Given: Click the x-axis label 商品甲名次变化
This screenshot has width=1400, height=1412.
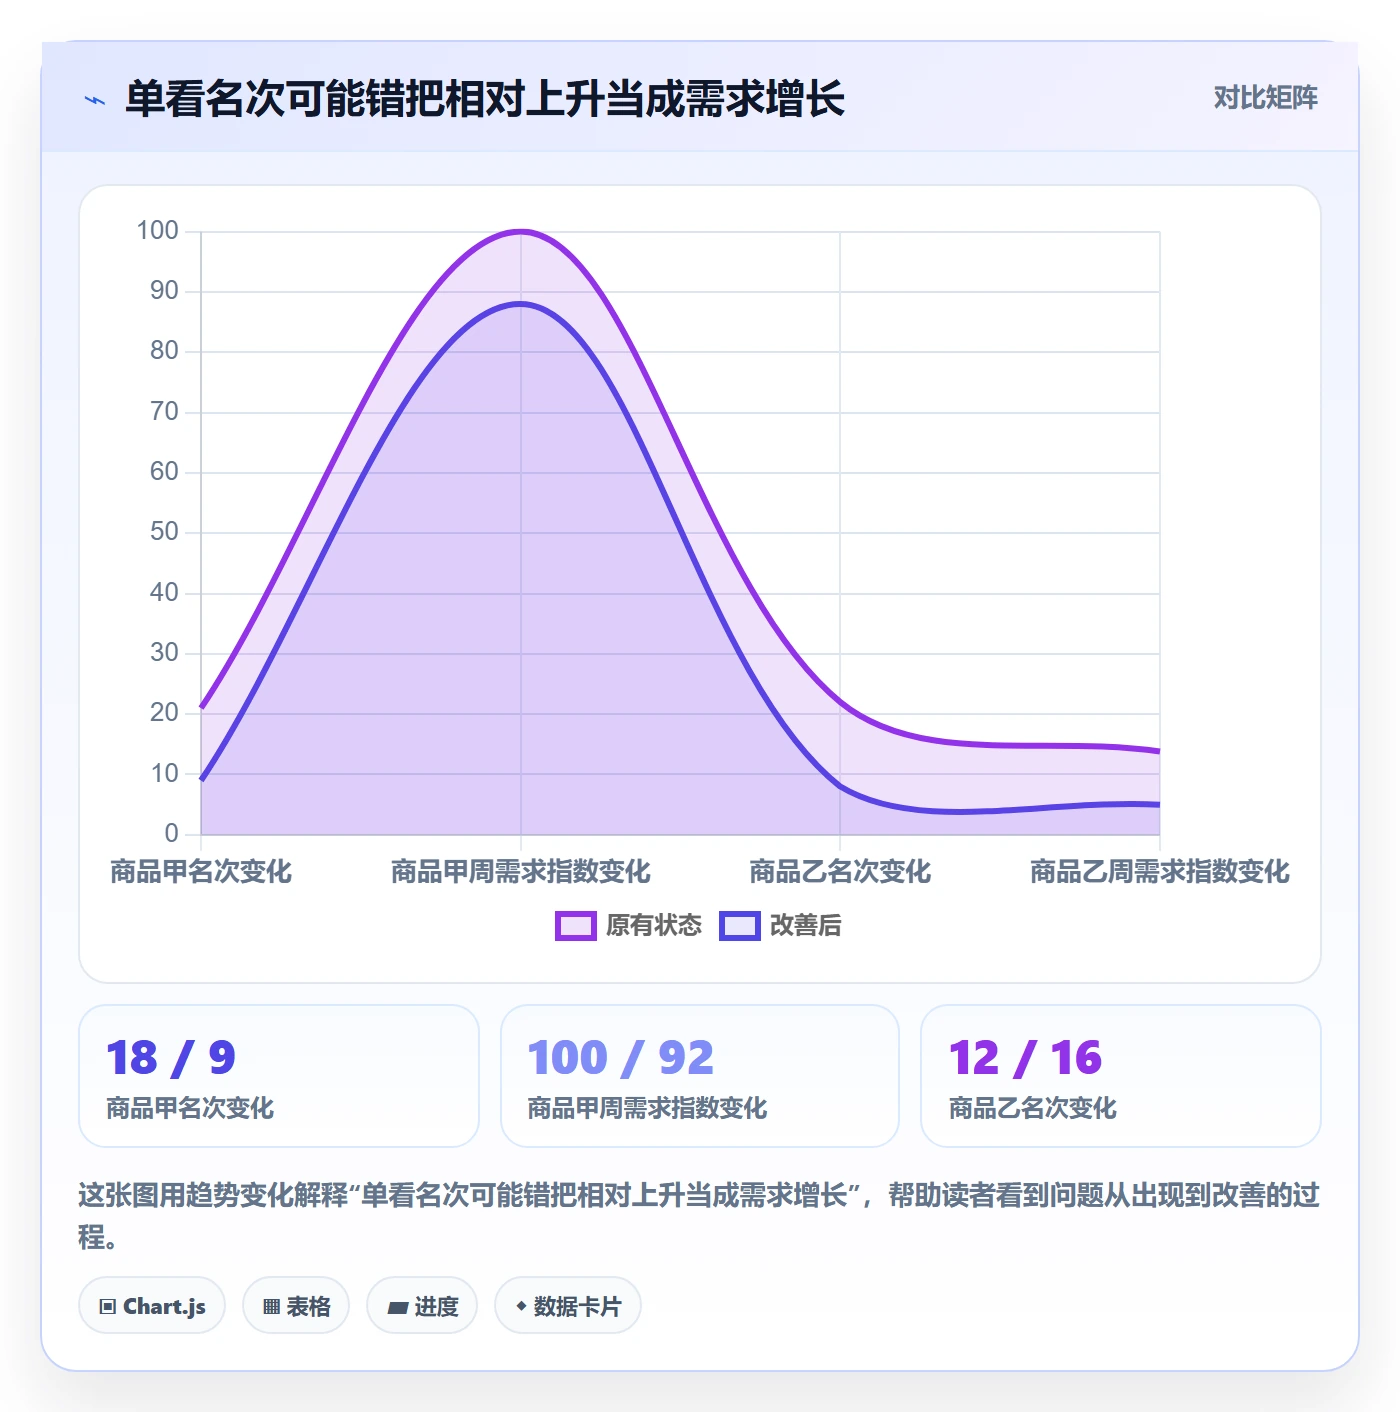Looking at the screenshot, I should click(201, 872).
